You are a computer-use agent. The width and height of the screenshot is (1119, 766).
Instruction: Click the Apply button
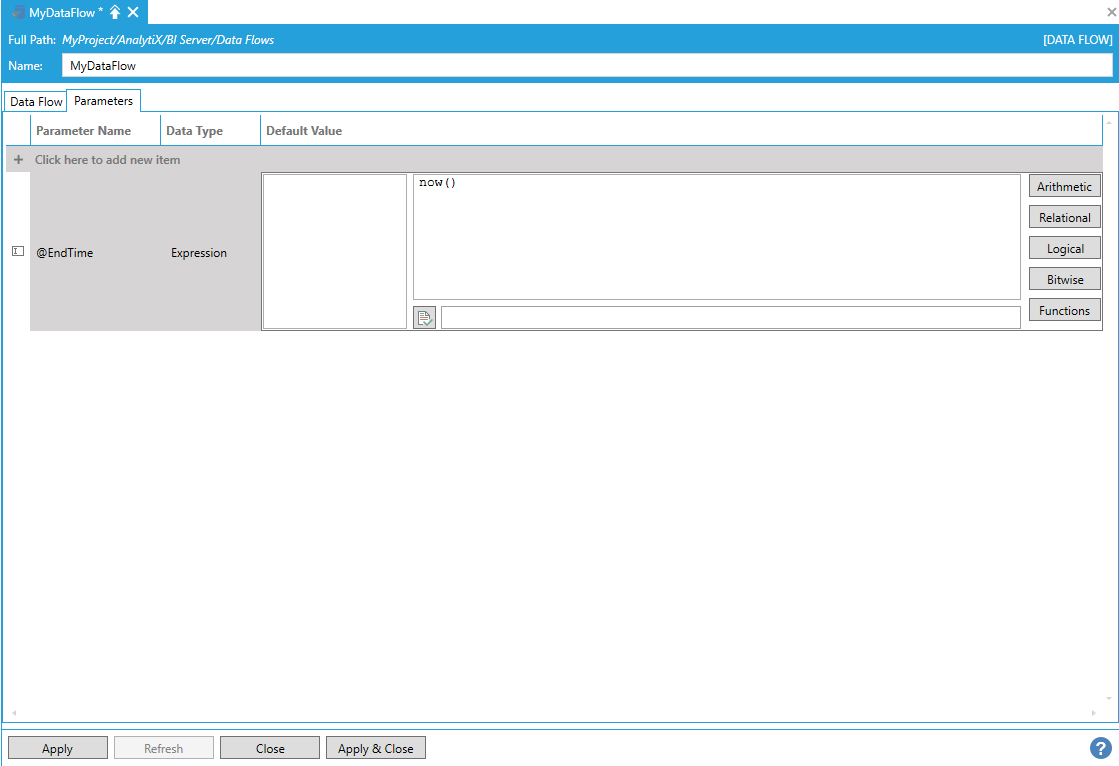pyautogui.click(x=57, y=748)
